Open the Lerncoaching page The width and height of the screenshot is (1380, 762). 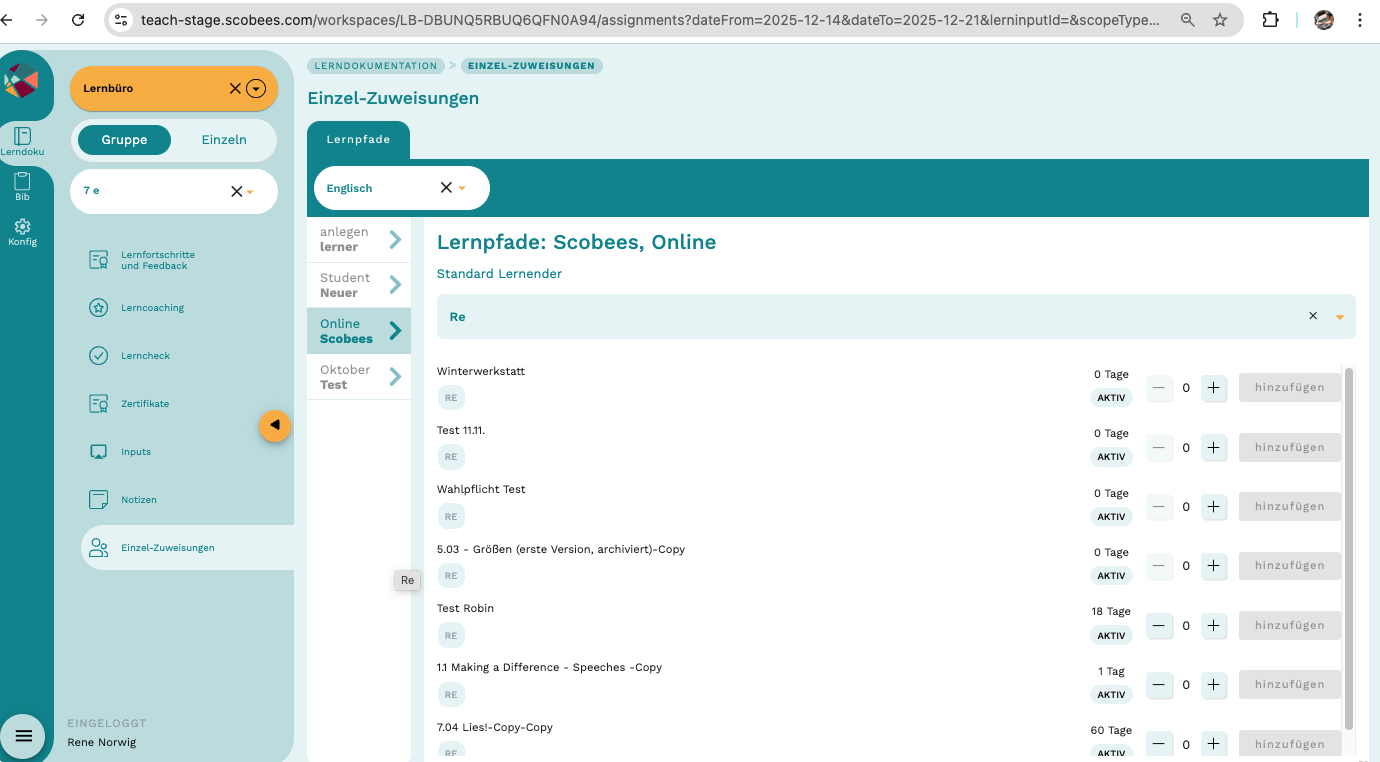coord(152,308)
